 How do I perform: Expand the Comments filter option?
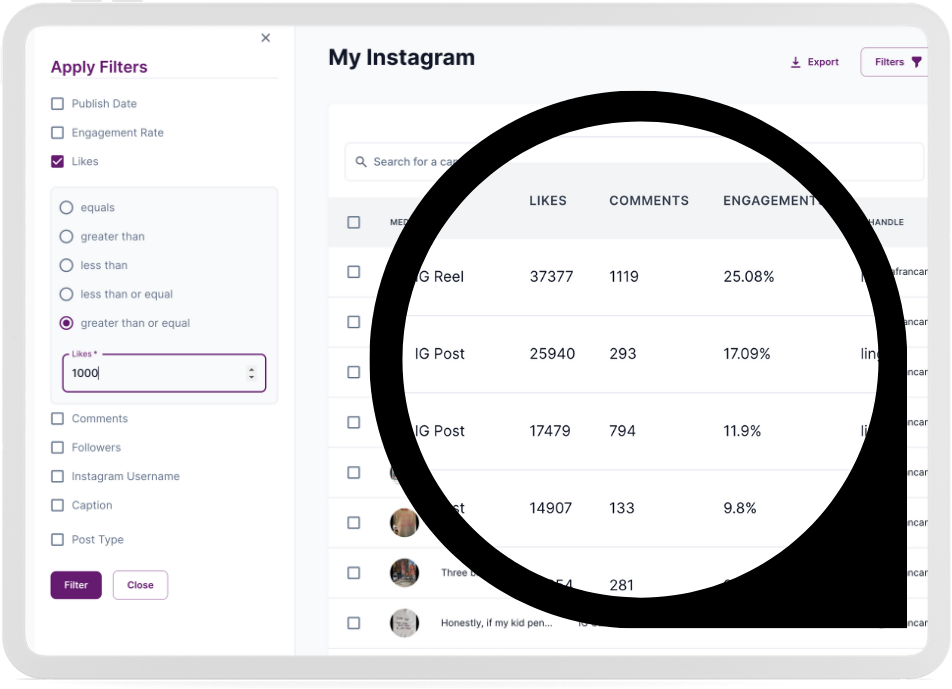[x=57, y=419]
